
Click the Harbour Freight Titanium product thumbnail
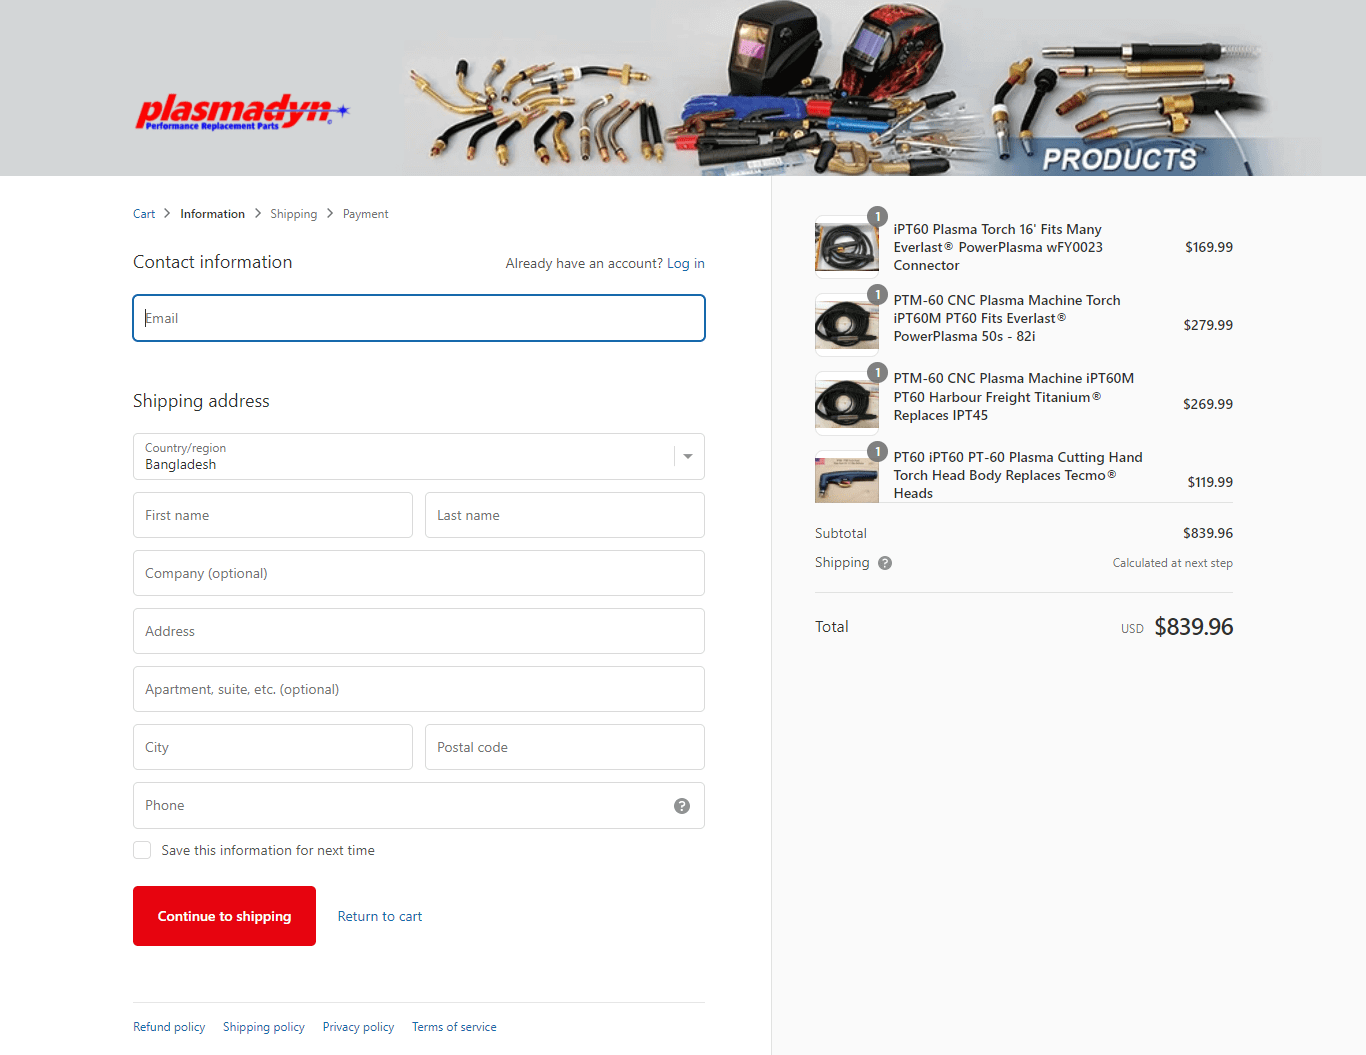click(x=847, y=404)
